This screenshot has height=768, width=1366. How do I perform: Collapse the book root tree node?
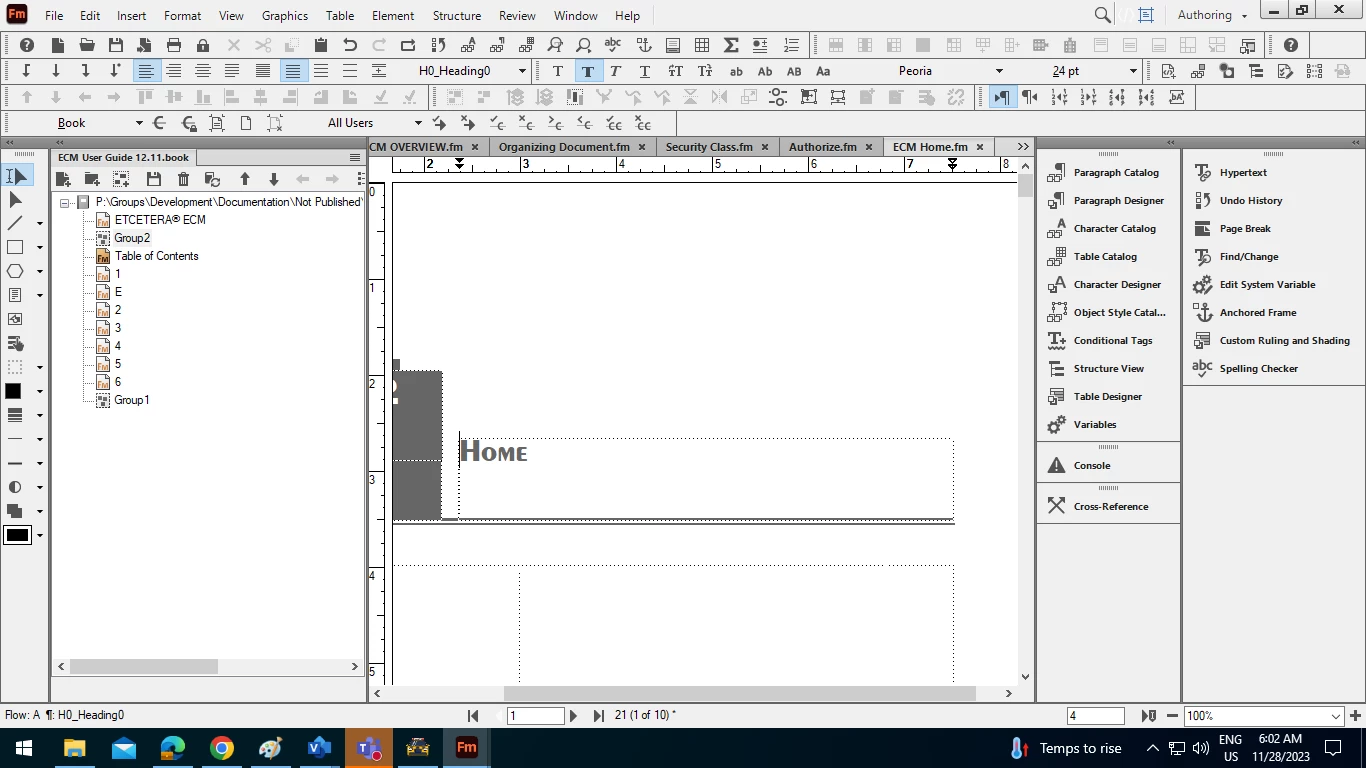click(x=65, y=202)
